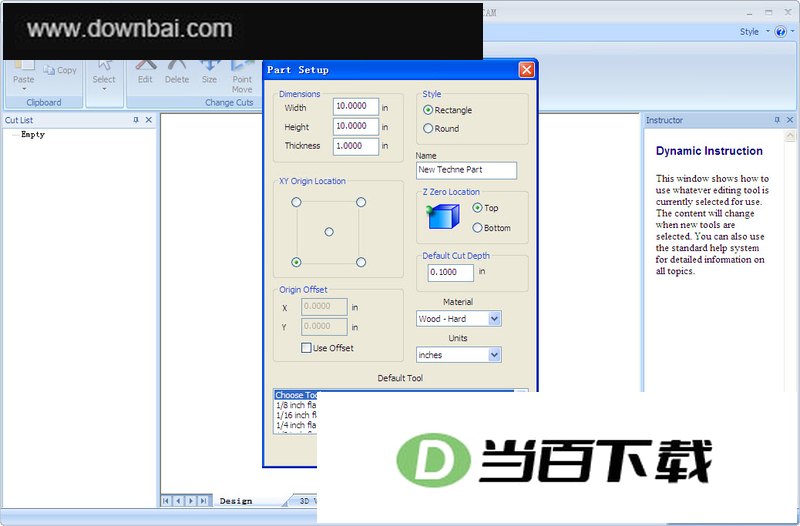Click the Z zero cube illustration
The height and width of the screenshot is (526, 800).
point(443,216)
